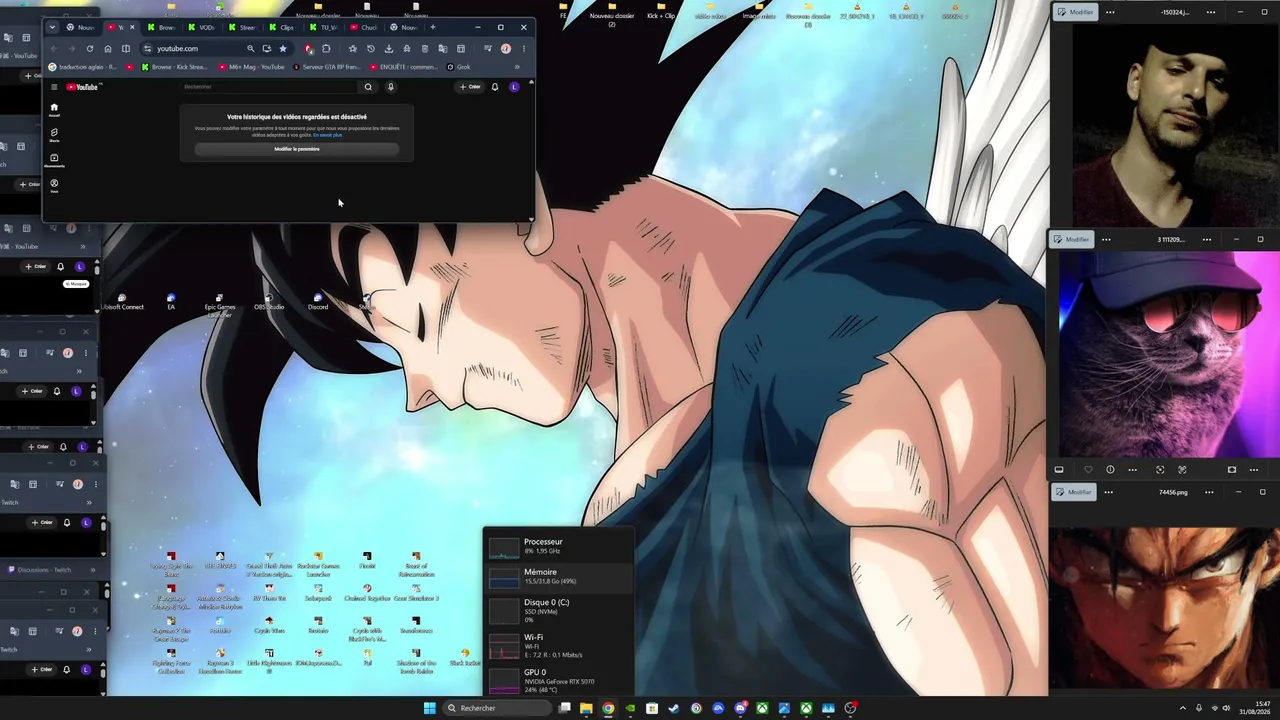Open the YouTube account avatar menu

click(x=514, y=87)
